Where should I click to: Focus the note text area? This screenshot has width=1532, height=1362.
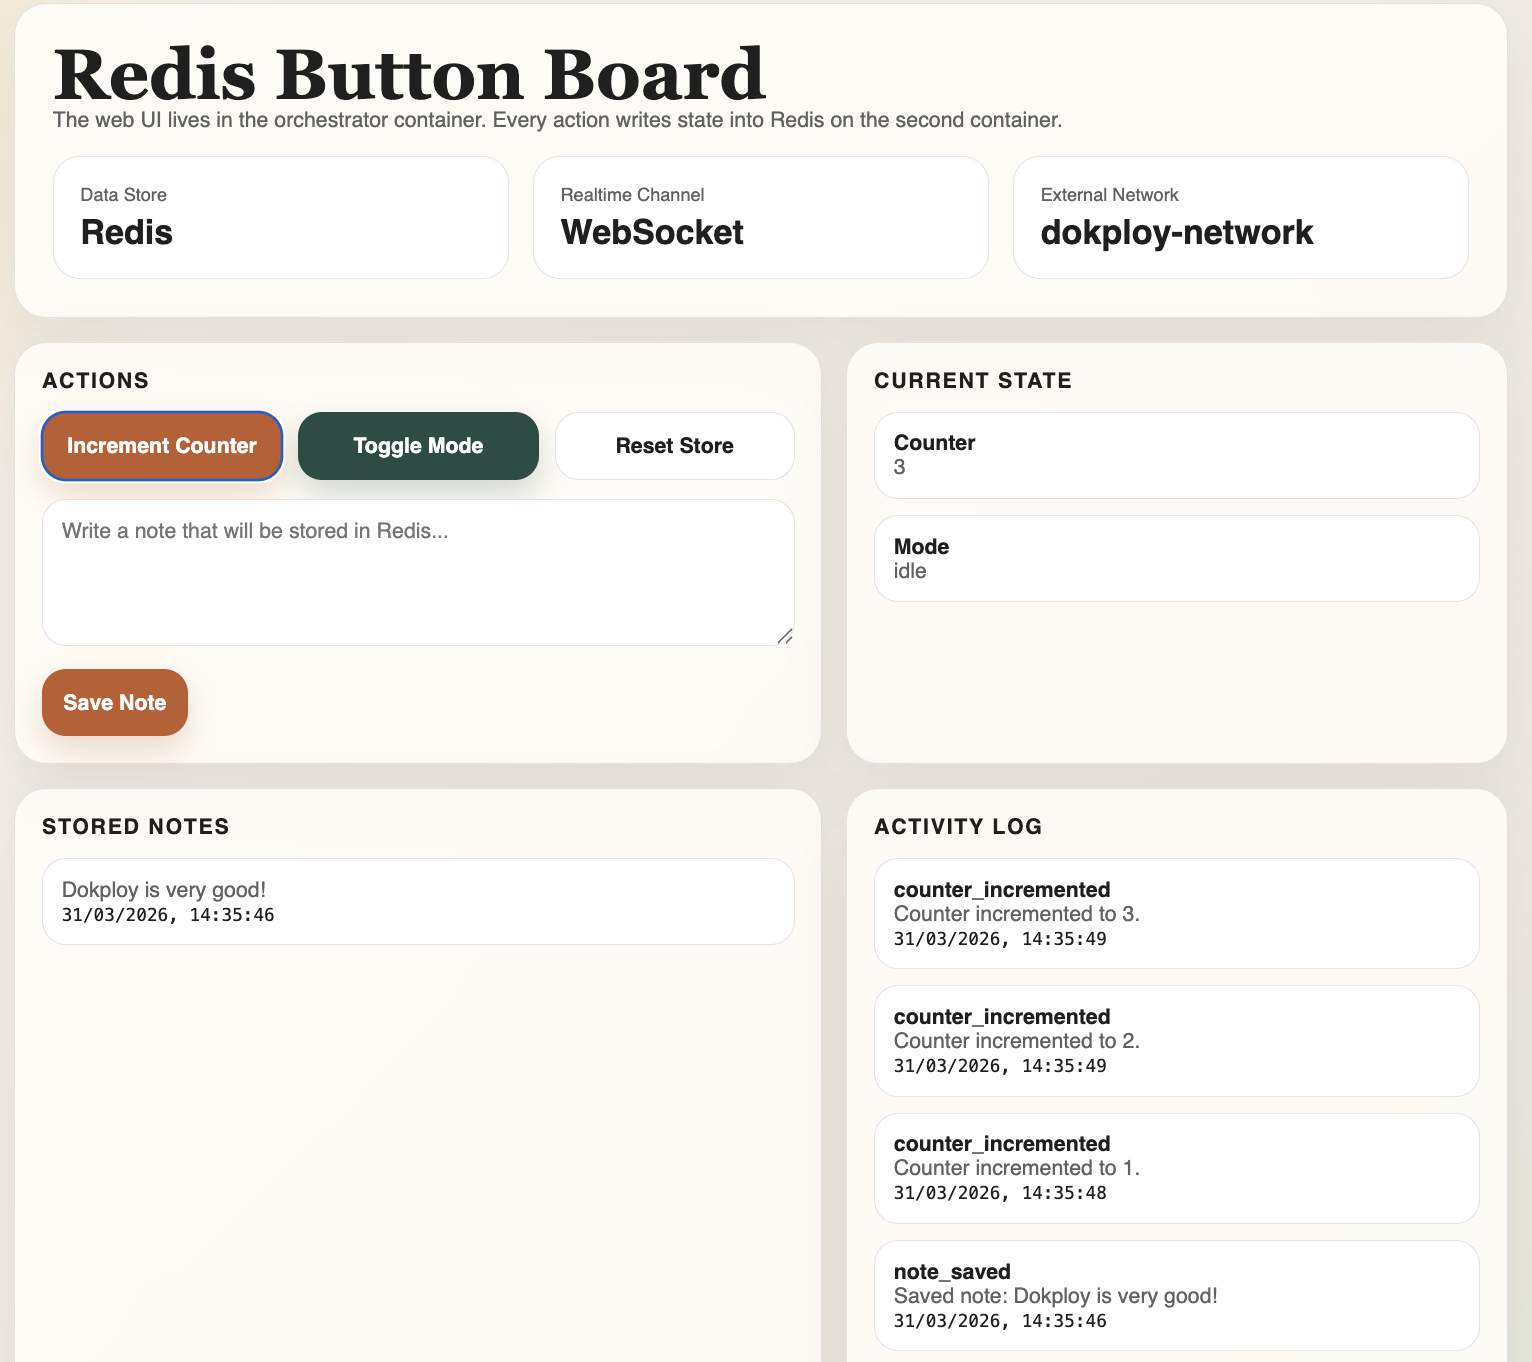click(418, 573)
